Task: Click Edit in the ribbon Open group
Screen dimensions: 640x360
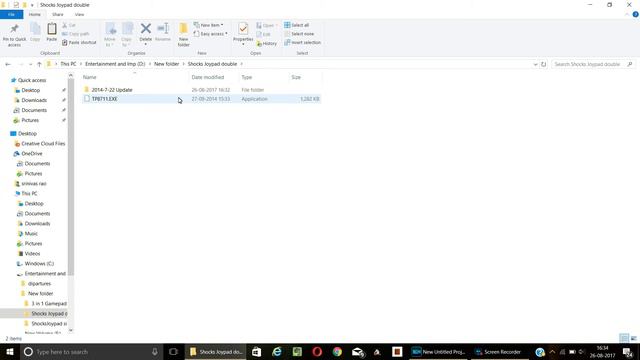Action: tap(263, 34)
